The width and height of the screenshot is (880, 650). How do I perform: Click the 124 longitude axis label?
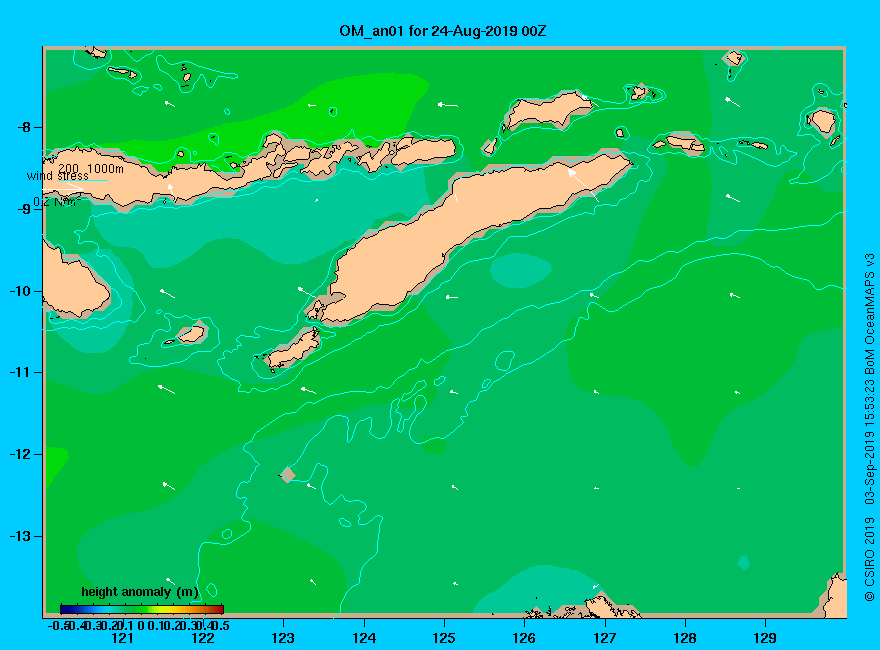(364, 638)
